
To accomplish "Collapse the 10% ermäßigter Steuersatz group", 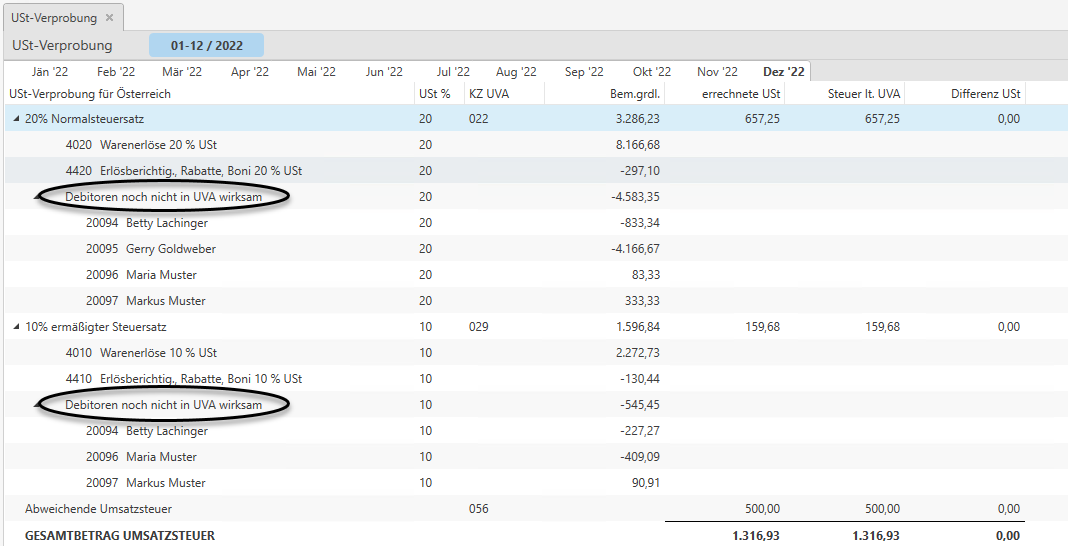I will pos(16,327).
